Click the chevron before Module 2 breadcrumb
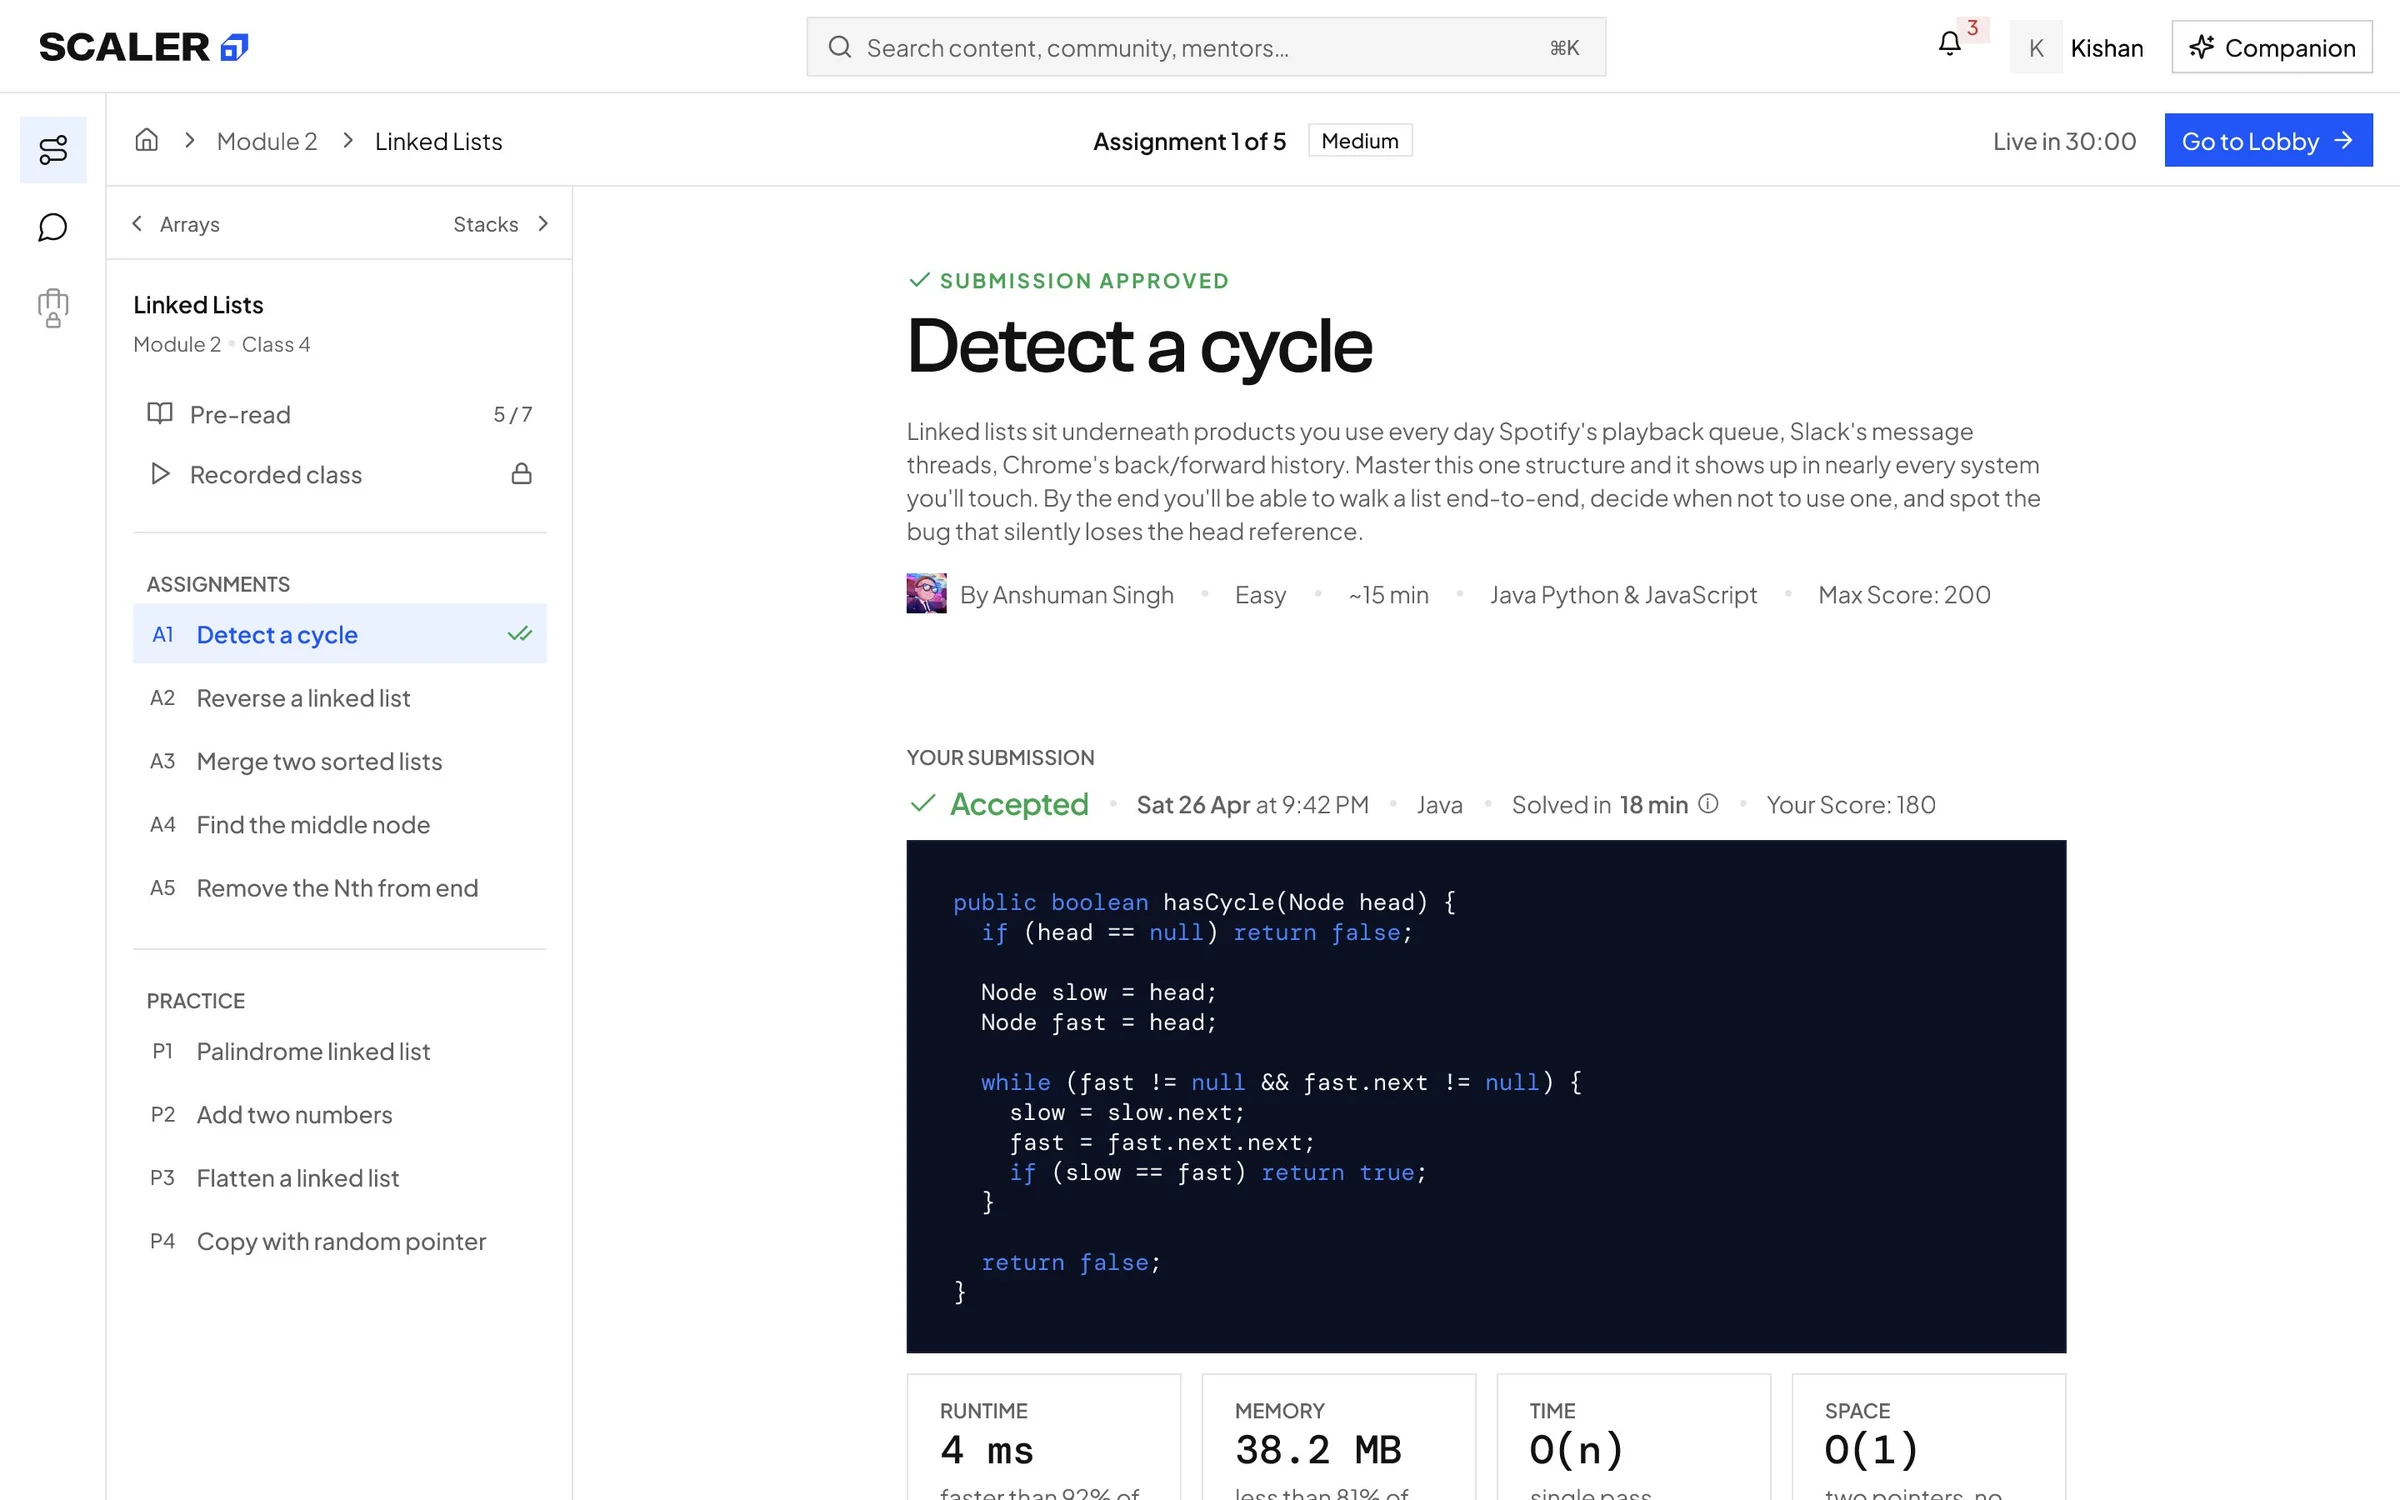Image resolution: width=2400 pixels, height=1500 pixels. pyautogui.click(x=189, y=140)
